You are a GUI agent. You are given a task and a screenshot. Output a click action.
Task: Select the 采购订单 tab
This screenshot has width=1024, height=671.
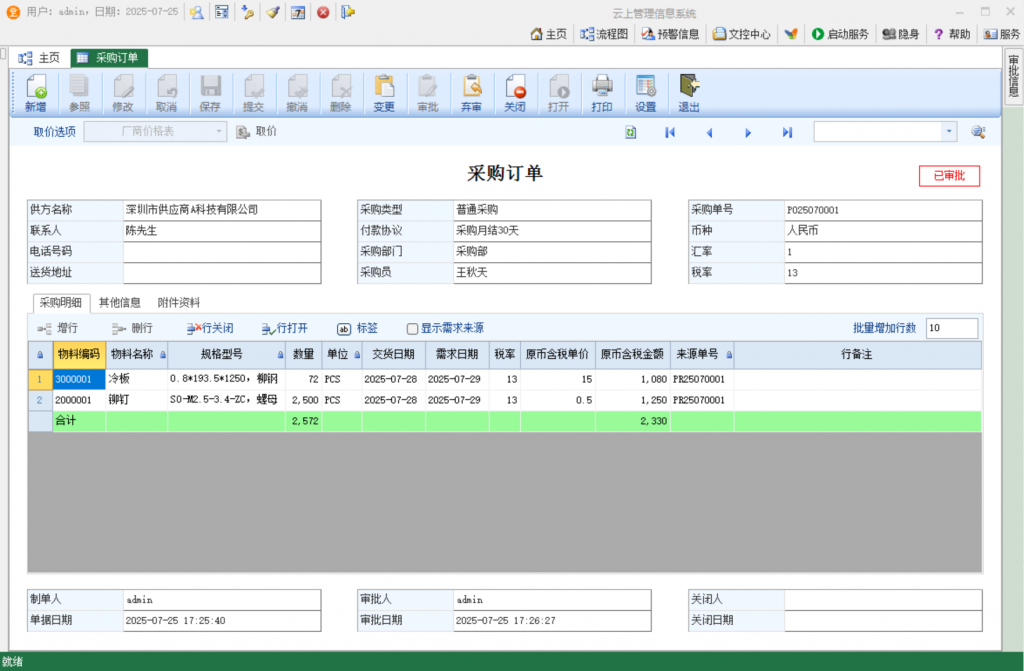[108, 58]
